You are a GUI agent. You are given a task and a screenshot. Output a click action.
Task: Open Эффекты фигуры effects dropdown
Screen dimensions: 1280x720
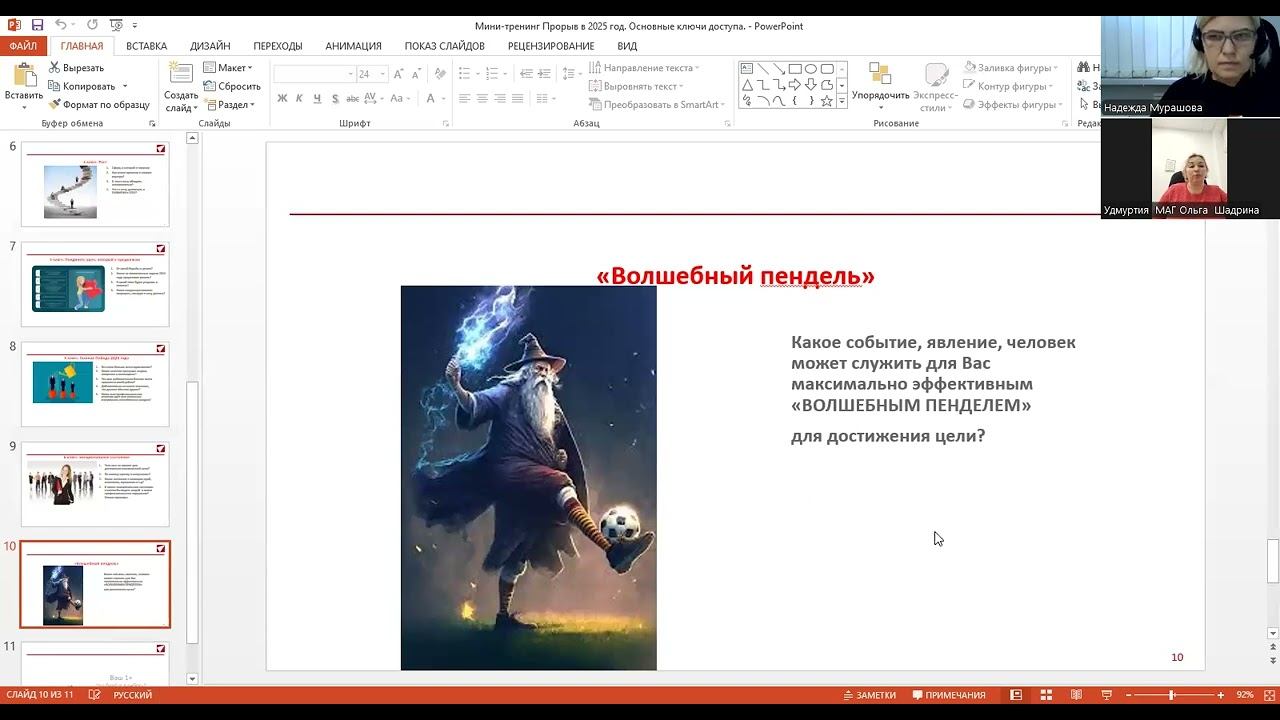tap(1011, 104)
